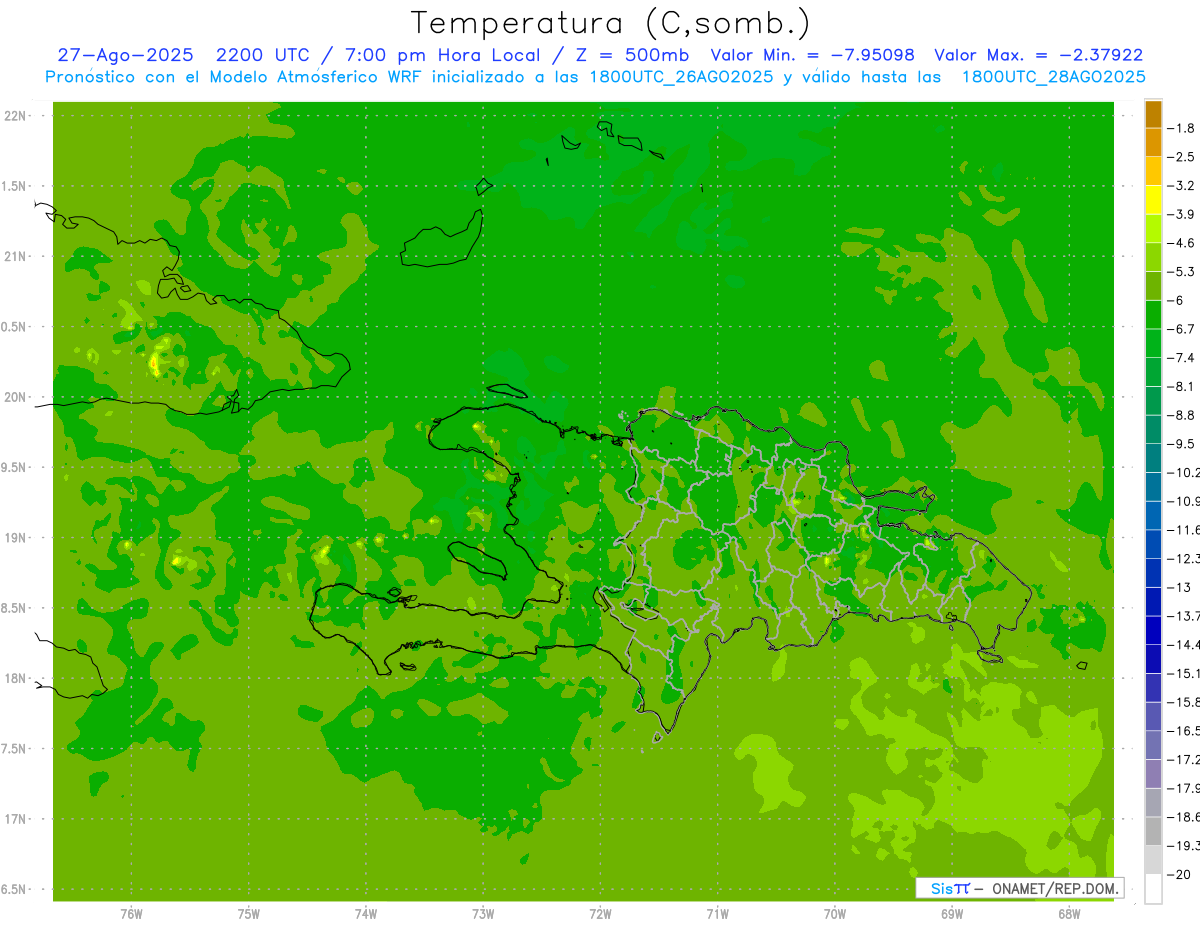Viewport: 1200px width, 927px height.
Task: Click the '73W' longitude label
Action: point(483,913)
